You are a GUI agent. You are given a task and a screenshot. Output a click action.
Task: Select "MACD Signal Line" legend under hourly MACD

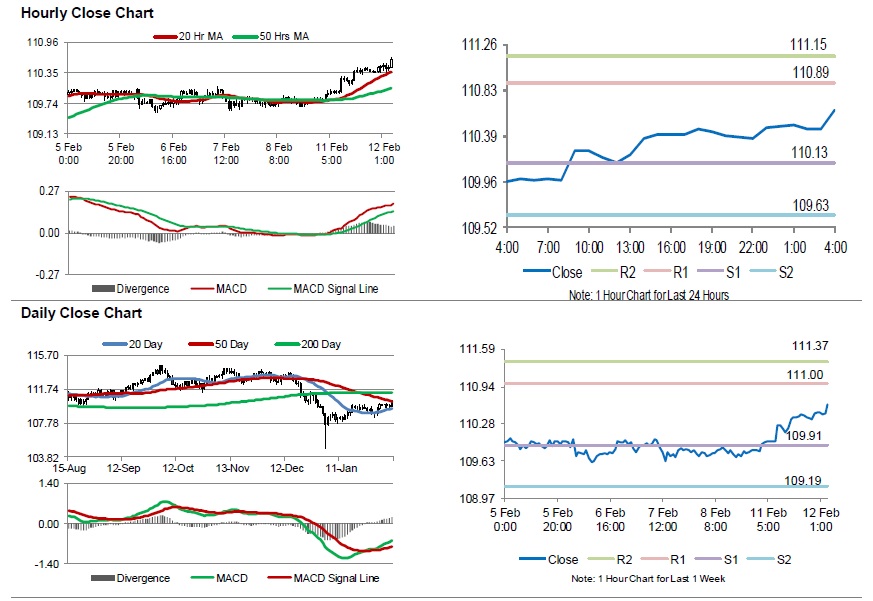[x=336, y=289]
